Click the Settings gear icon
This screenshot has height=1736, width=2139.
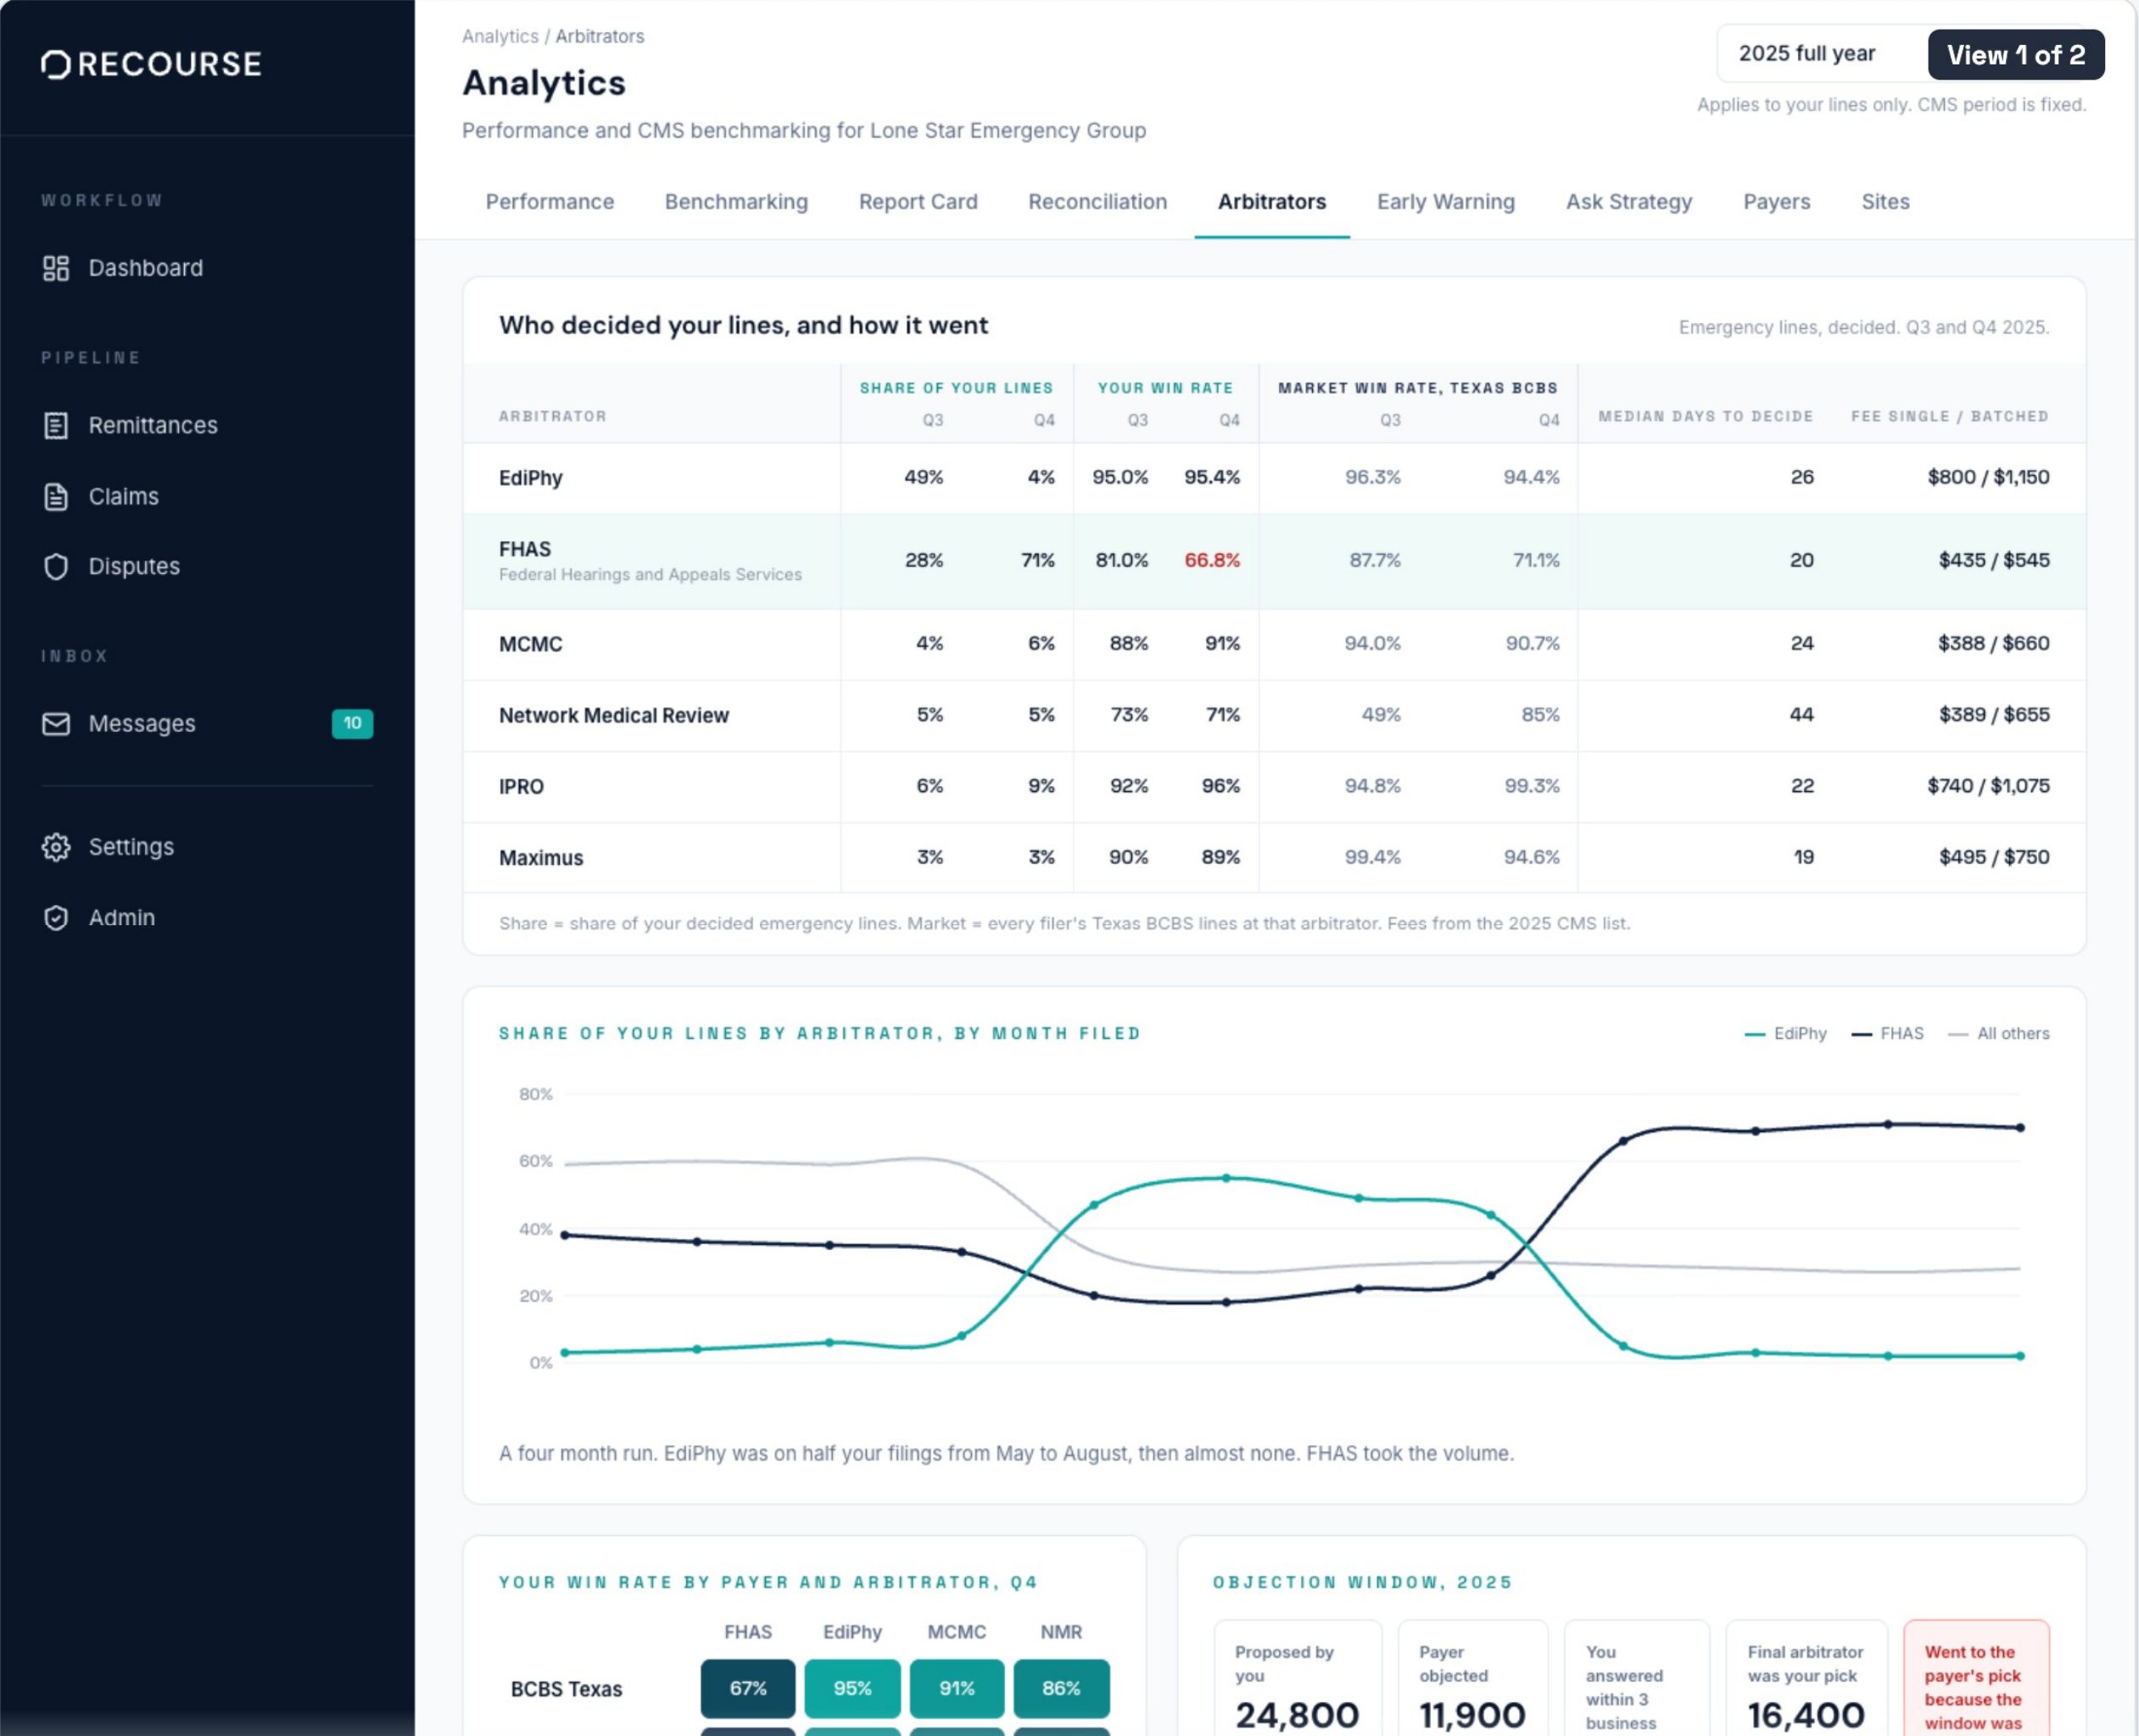(56, 847)
